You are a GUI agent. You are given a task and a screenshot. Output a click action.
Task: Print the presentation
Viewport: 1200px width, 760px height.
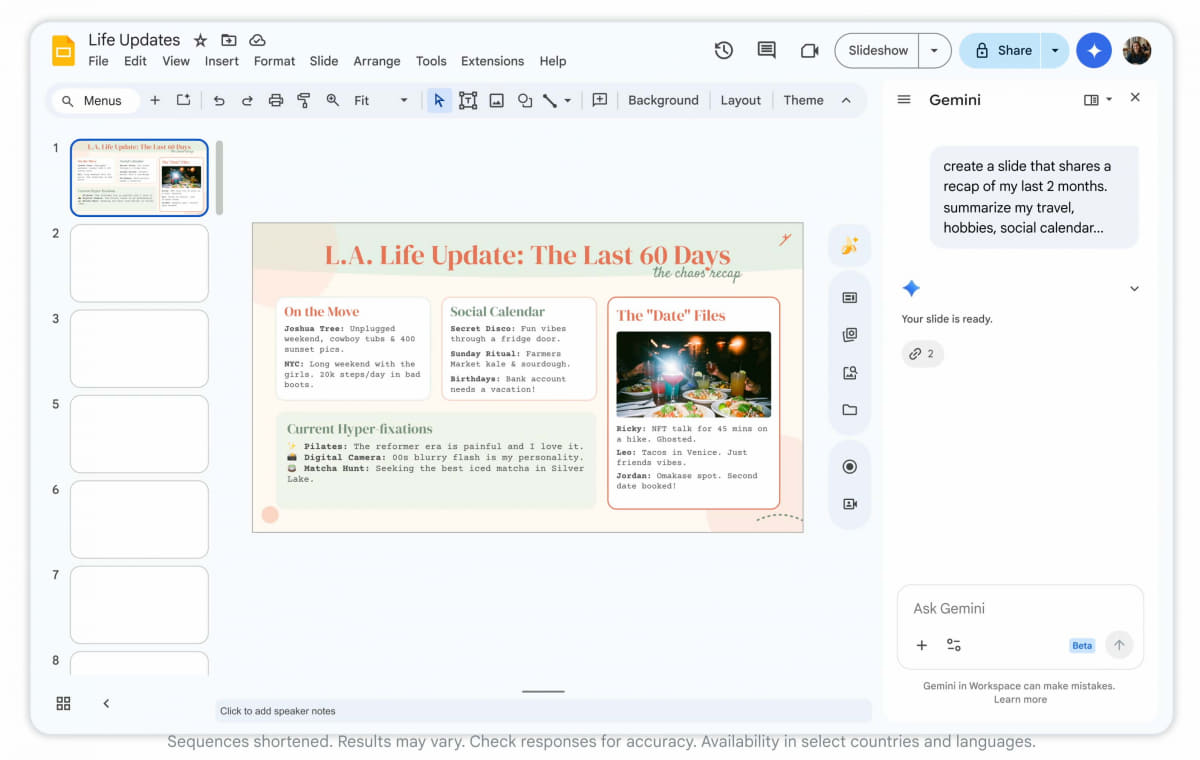(276, 100)
